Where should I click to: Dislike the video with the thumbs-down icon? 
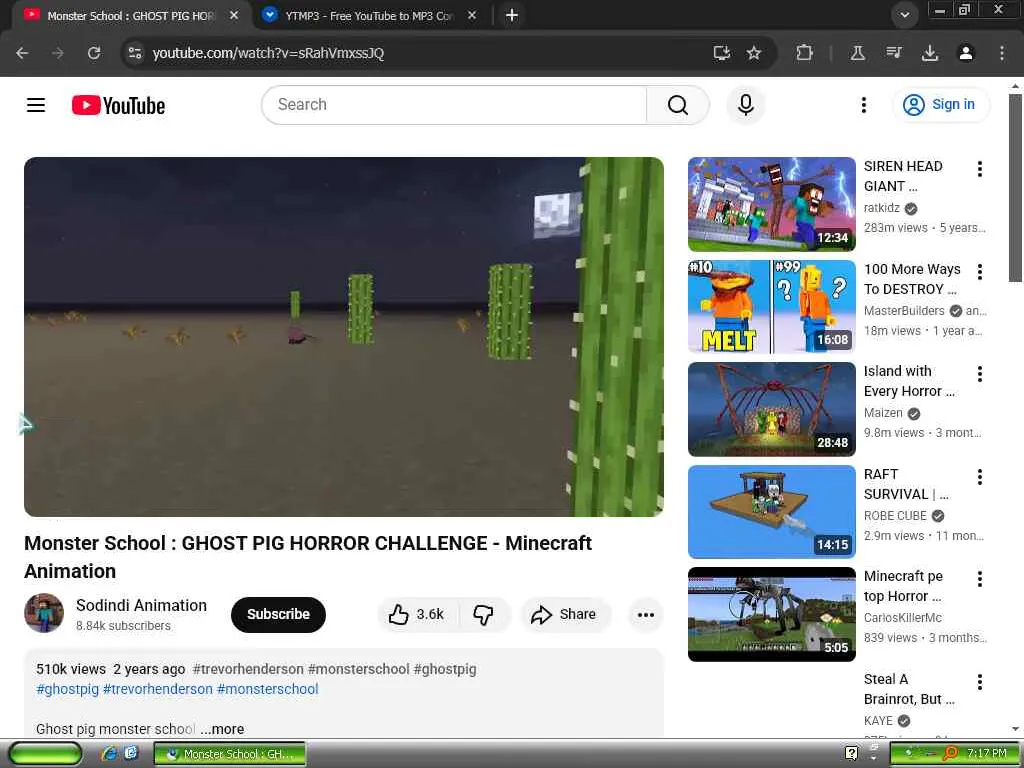tap(484, 615)
